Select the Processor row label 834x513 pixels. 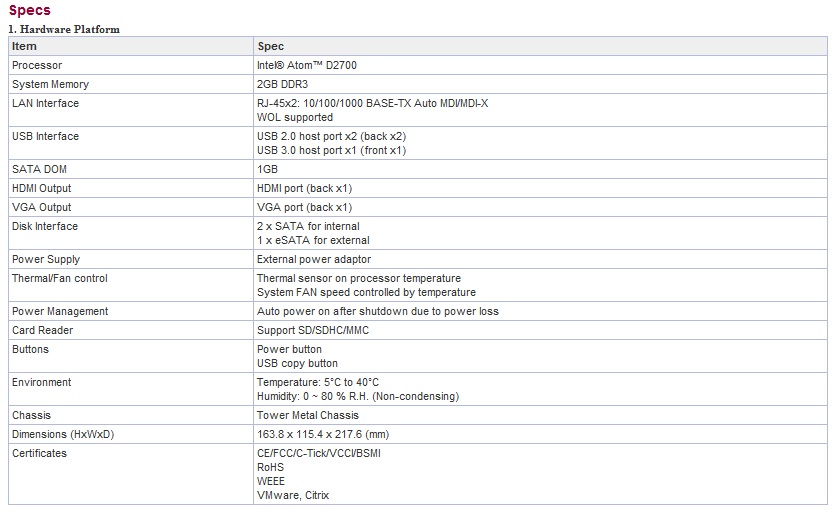37,65
